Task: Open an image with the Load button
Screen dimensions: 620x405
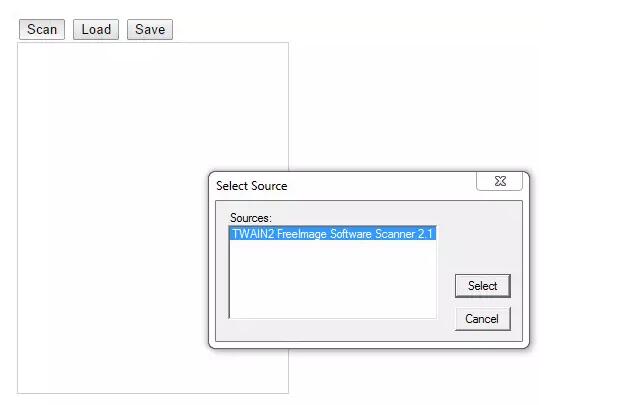Action: pyautogui.click(x=96, y=29)
